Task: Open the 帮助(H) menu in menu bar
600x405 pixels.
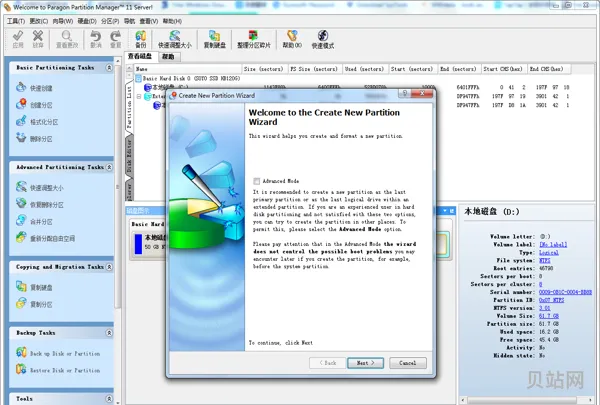Action: [172, 21]
